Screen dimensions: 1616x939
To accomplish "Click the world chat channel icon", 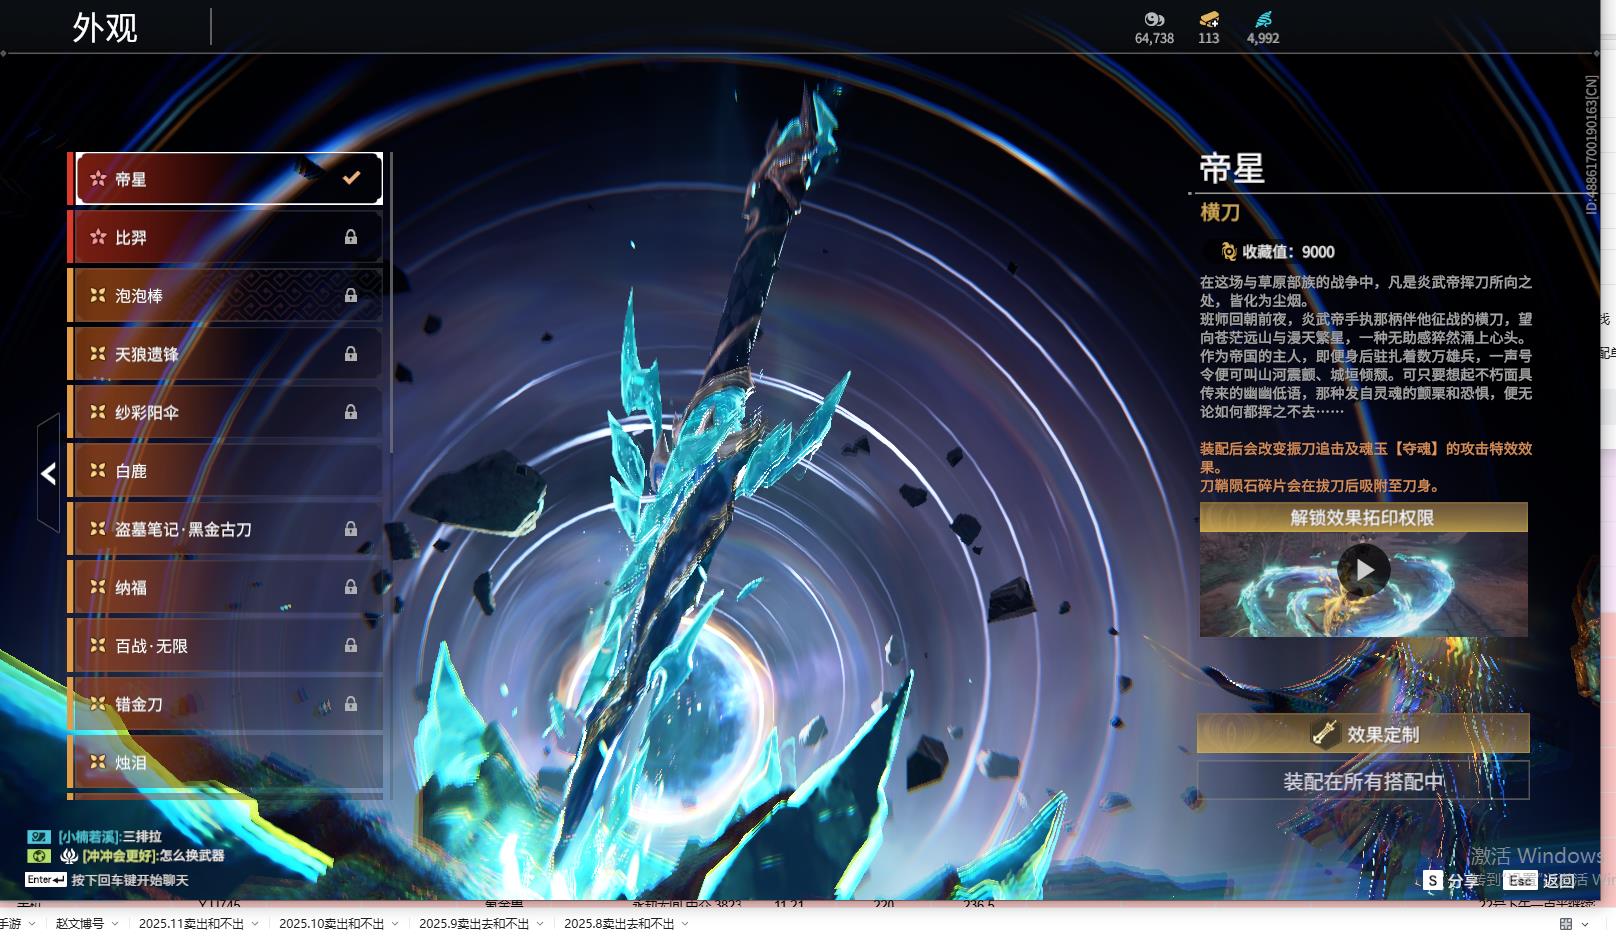I will tap(38, 856).
